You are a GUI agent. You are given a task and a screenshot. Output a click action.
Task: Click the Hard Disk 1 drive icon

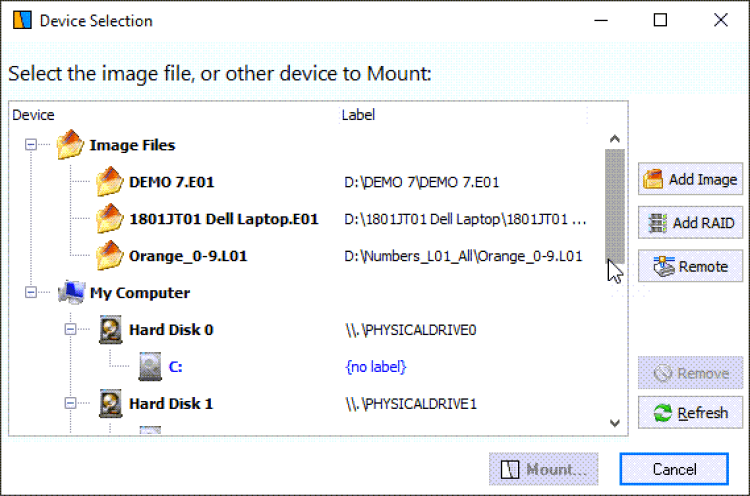click(x=110, y=403)
